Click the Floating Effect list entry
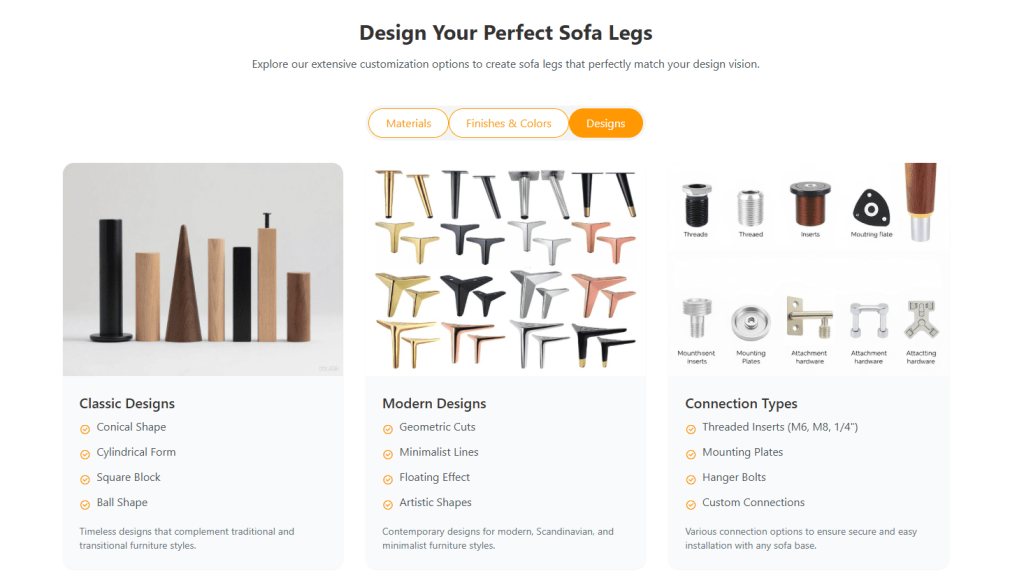1024x576 pixels. [436, 477]
